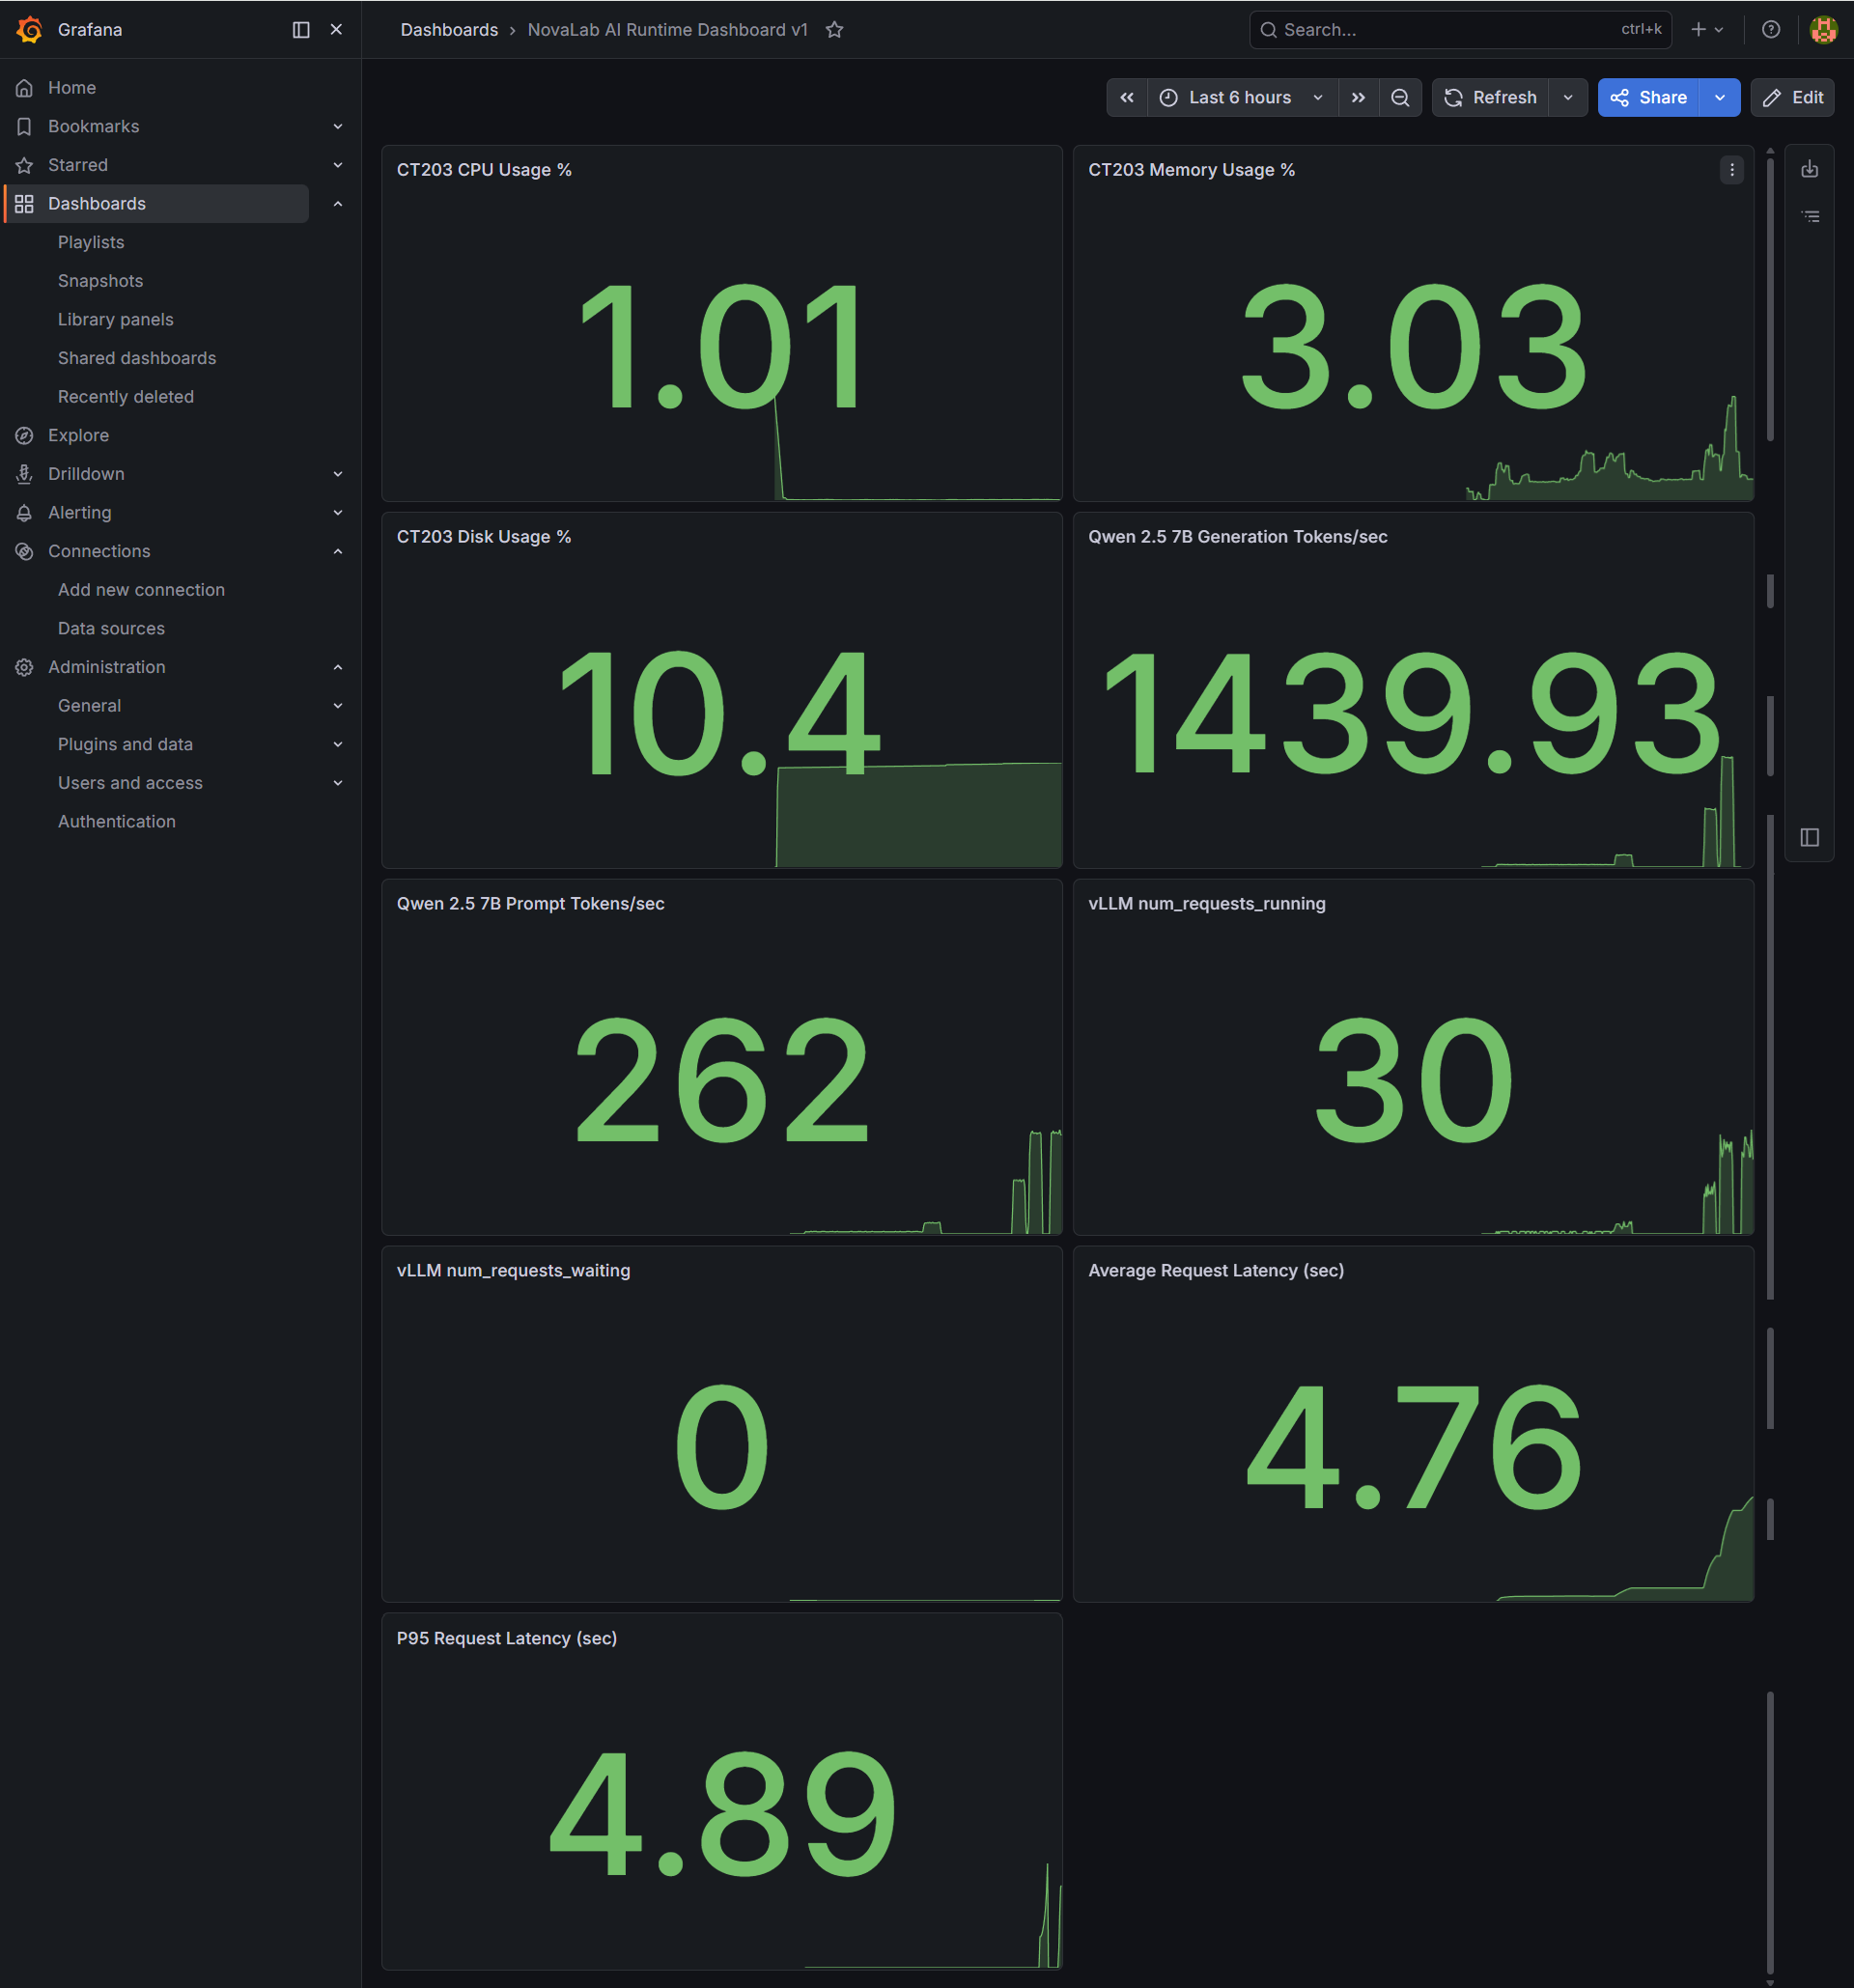The height and width of the screenshot is (1988, 1854).
Task: Click the outline list icon in right toolbar
Action: pos(1810,216)
